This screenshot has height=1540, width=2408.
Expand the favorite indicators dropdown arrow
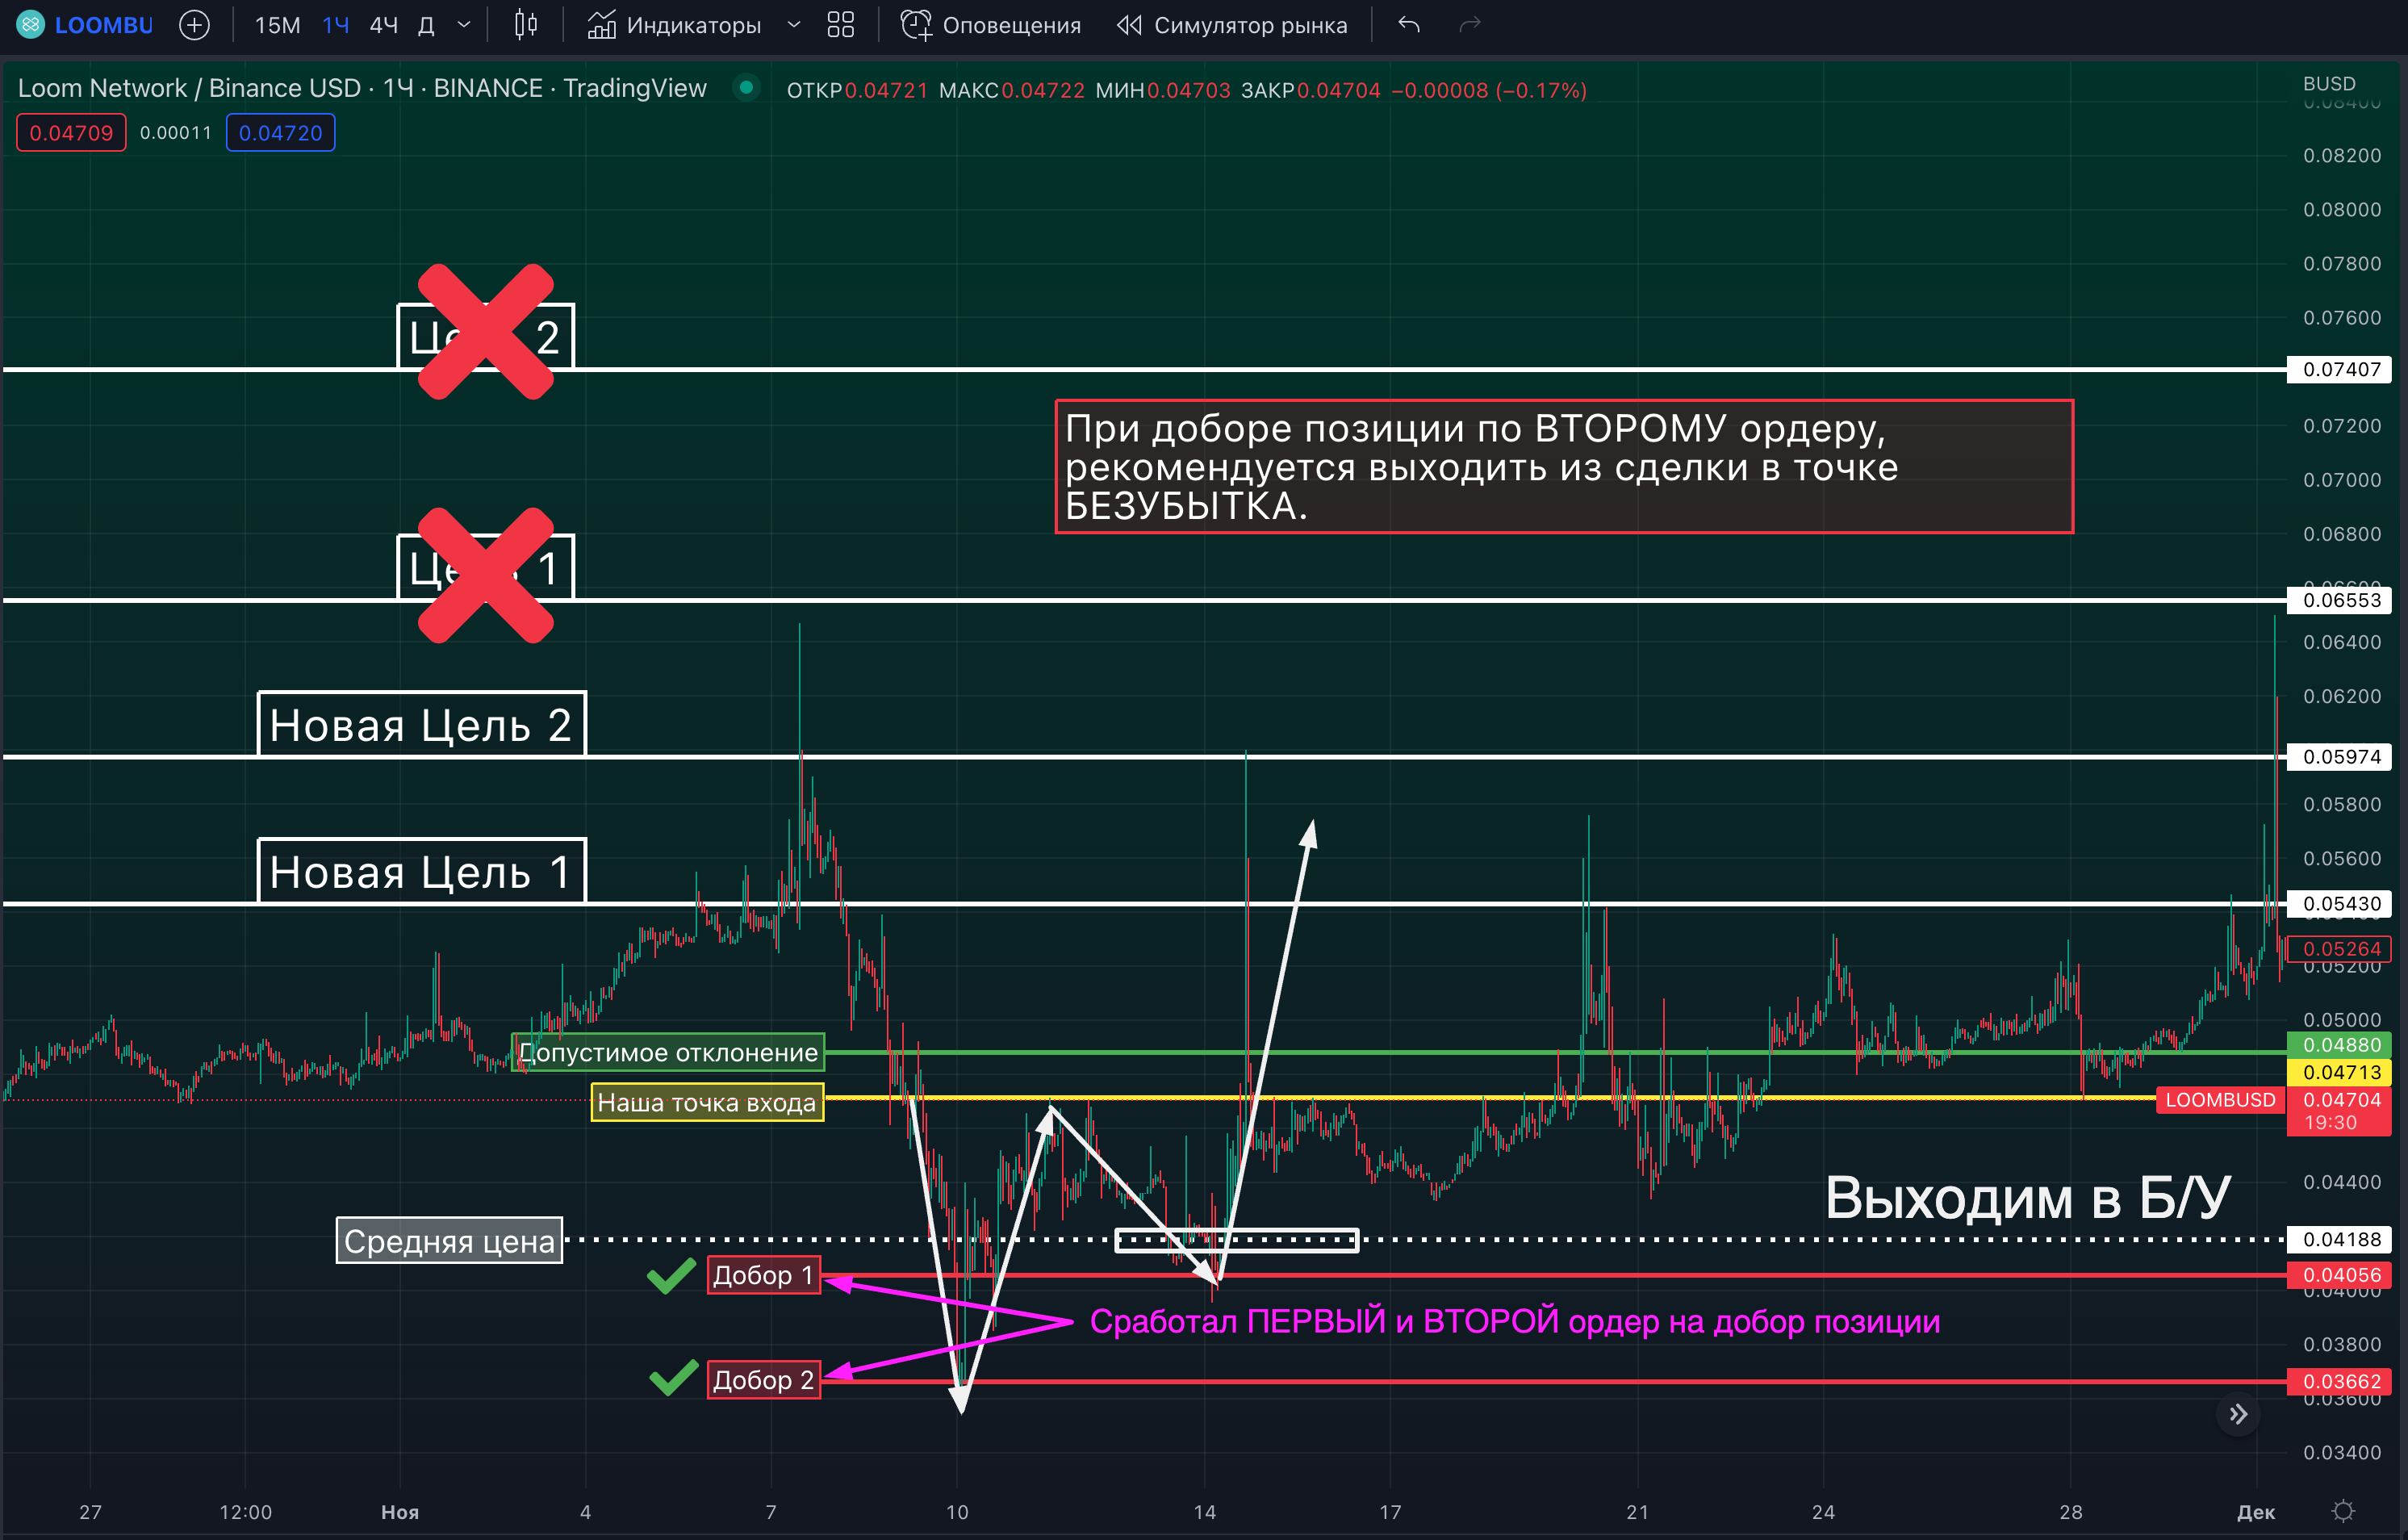pos(794,25)
